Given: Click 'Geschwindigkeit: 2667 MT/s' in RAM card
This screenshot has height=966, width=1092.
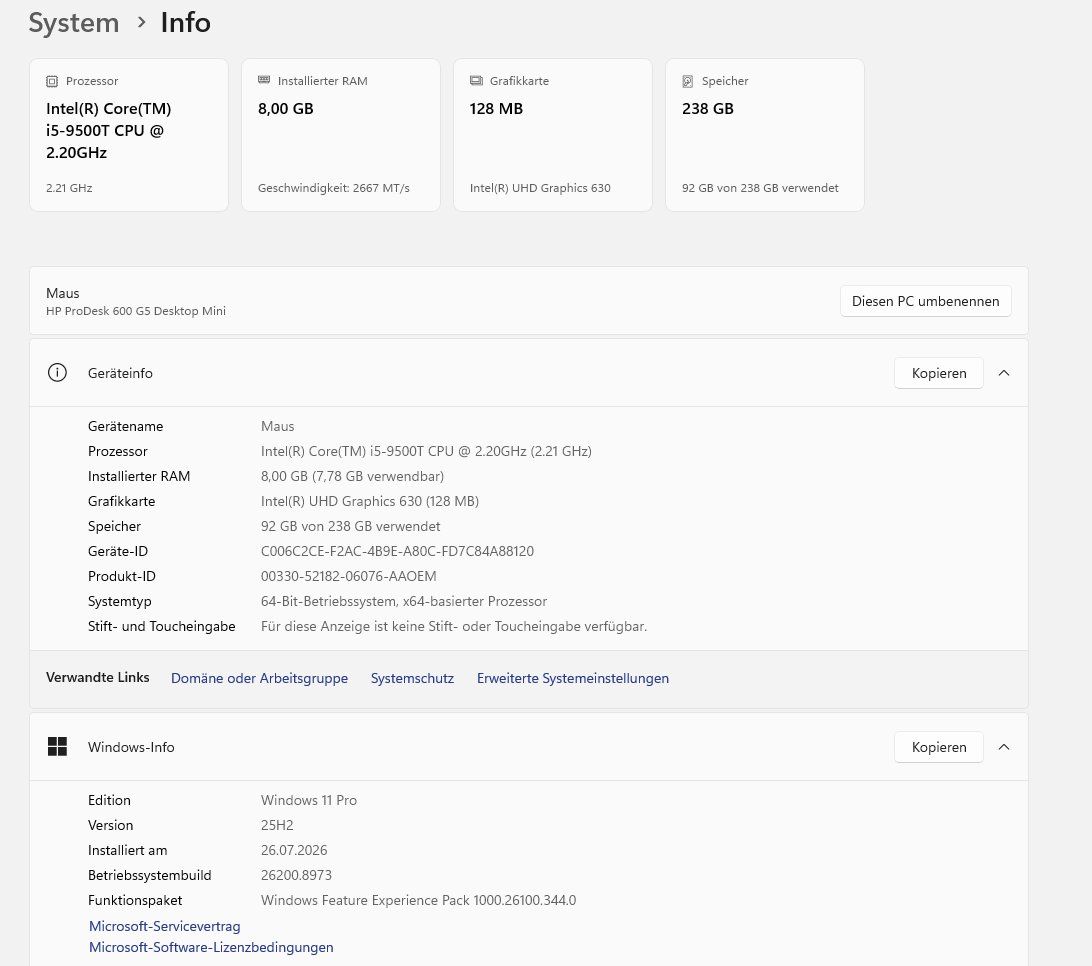Looking at the screenshot, I should tap(334, 188).
